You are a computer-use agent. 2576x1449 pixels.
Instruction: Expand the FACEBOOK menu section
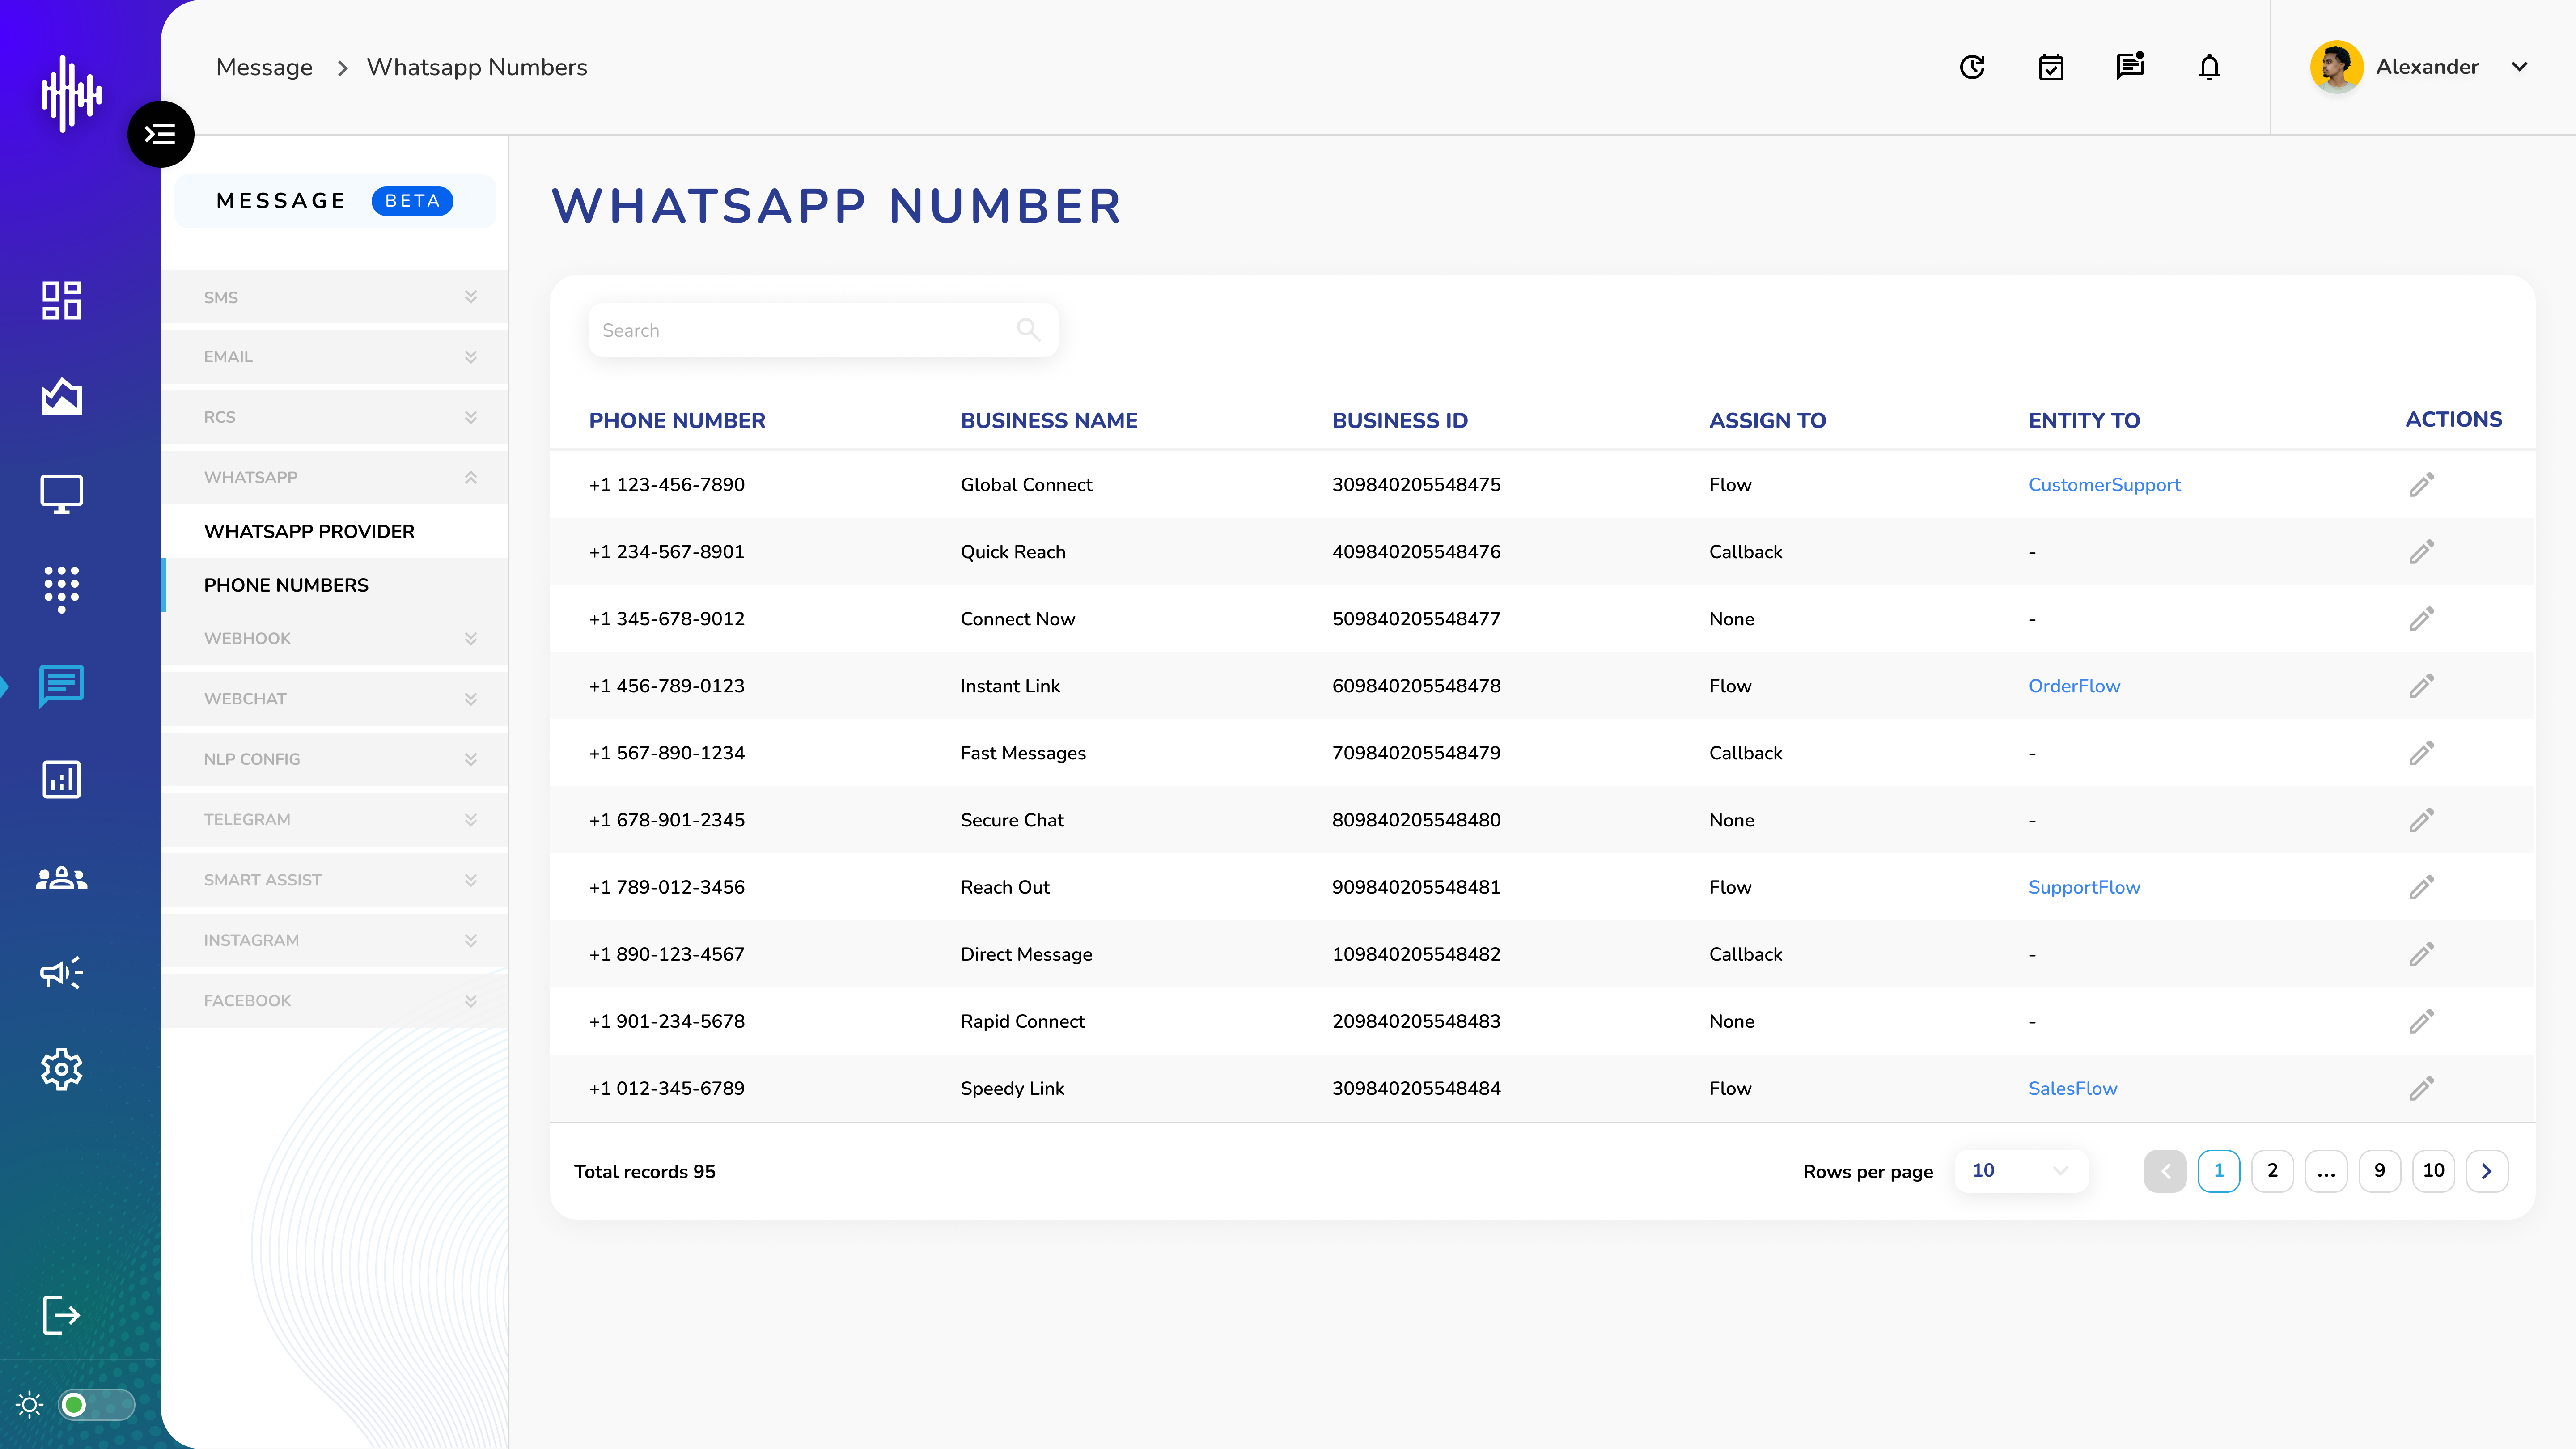[x=335, y=1001]
